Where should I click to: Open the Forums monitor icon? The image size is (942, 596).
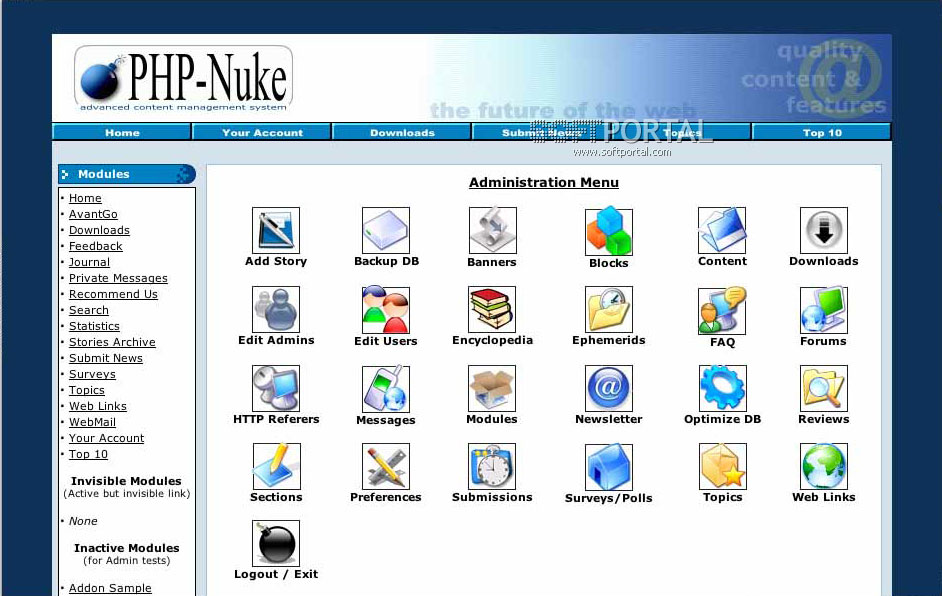pos(824,310)
